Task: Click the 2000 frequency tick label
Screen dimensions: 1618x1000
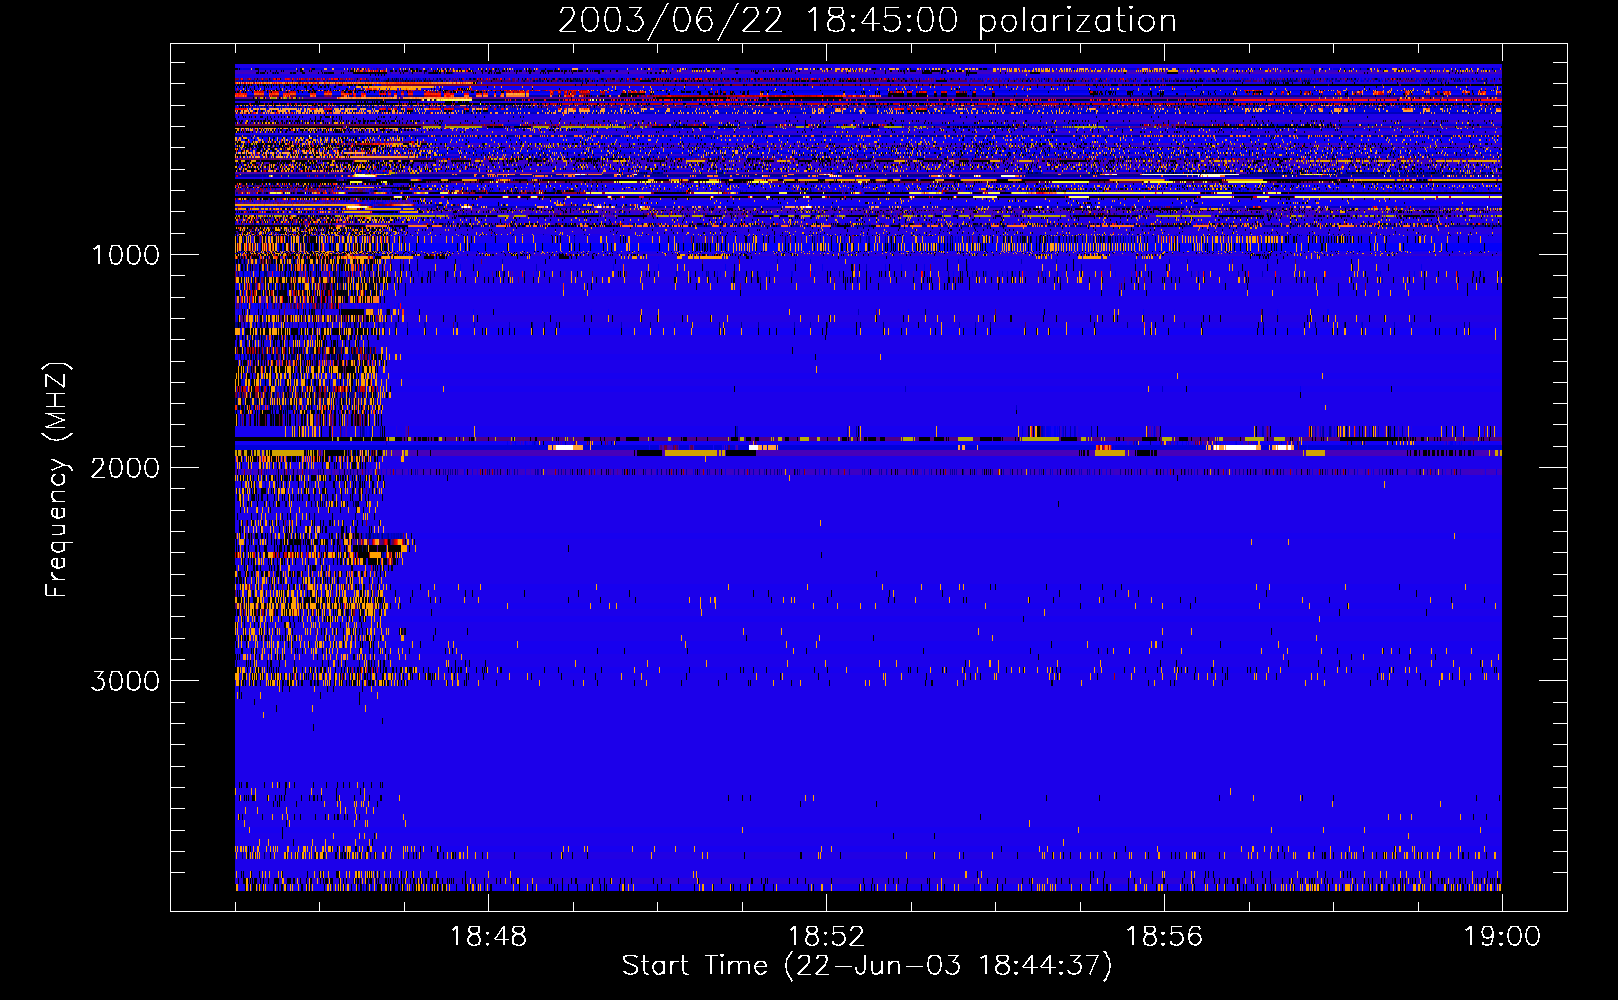Action: (x=125, y=468)
